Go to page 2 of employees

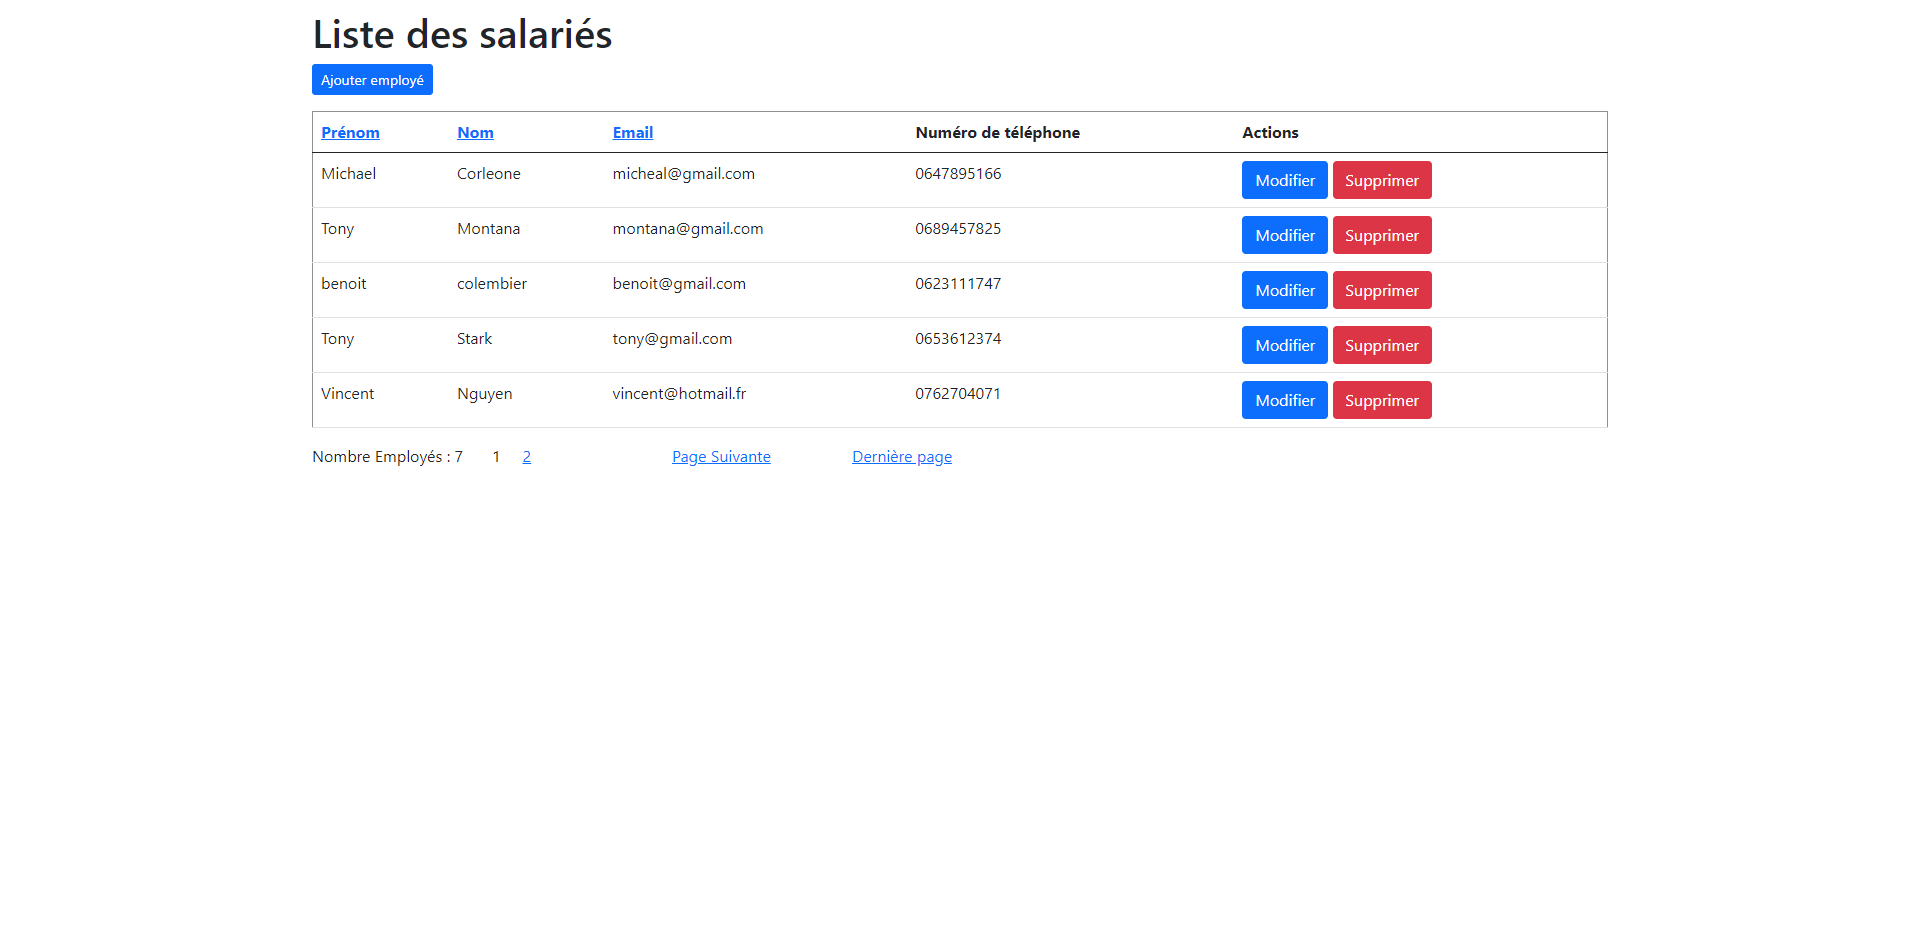pos(526,457)
